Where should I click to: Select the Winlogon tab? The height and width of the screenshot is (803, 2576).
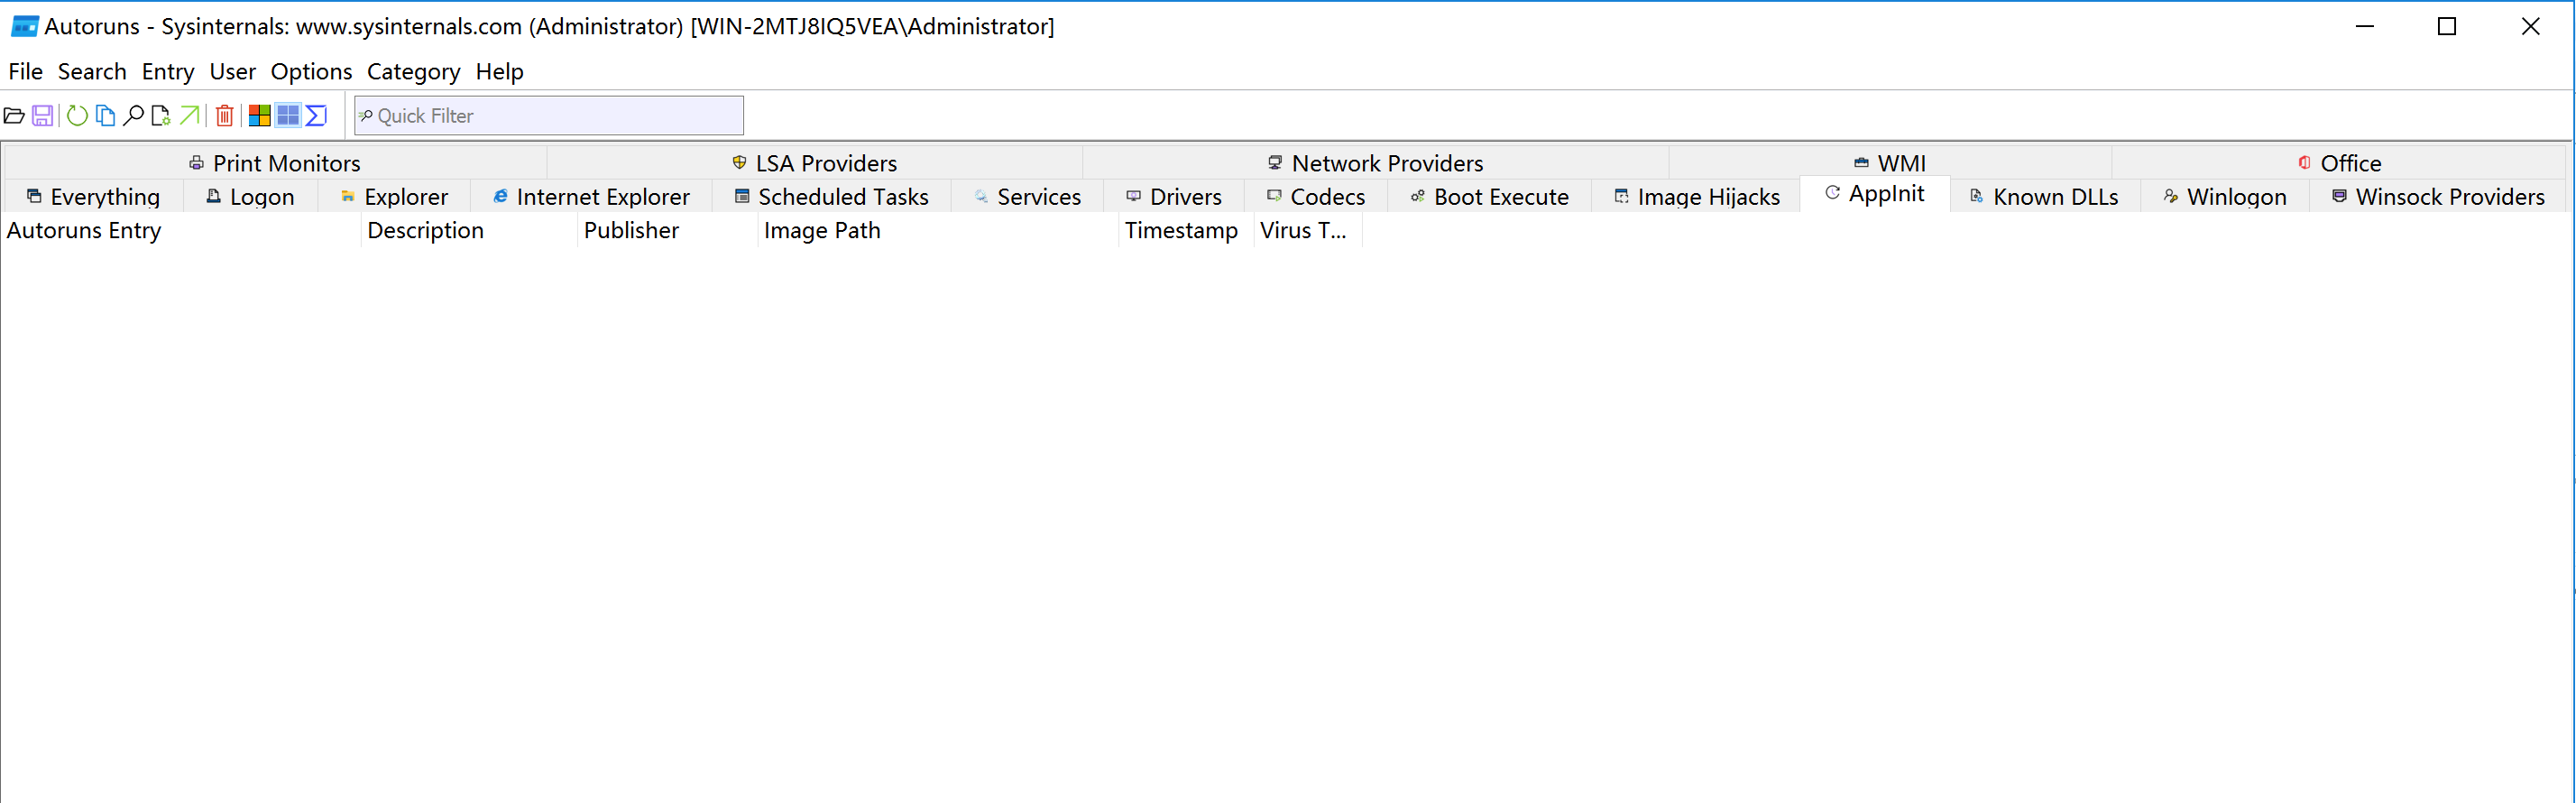[2225, 197]
